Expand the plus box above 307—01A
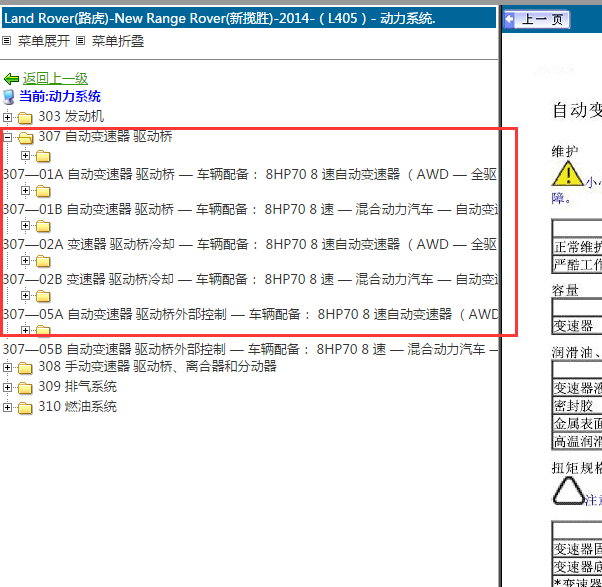The height and width of the screenshot is (587, 602). click(x=25, y=155)
